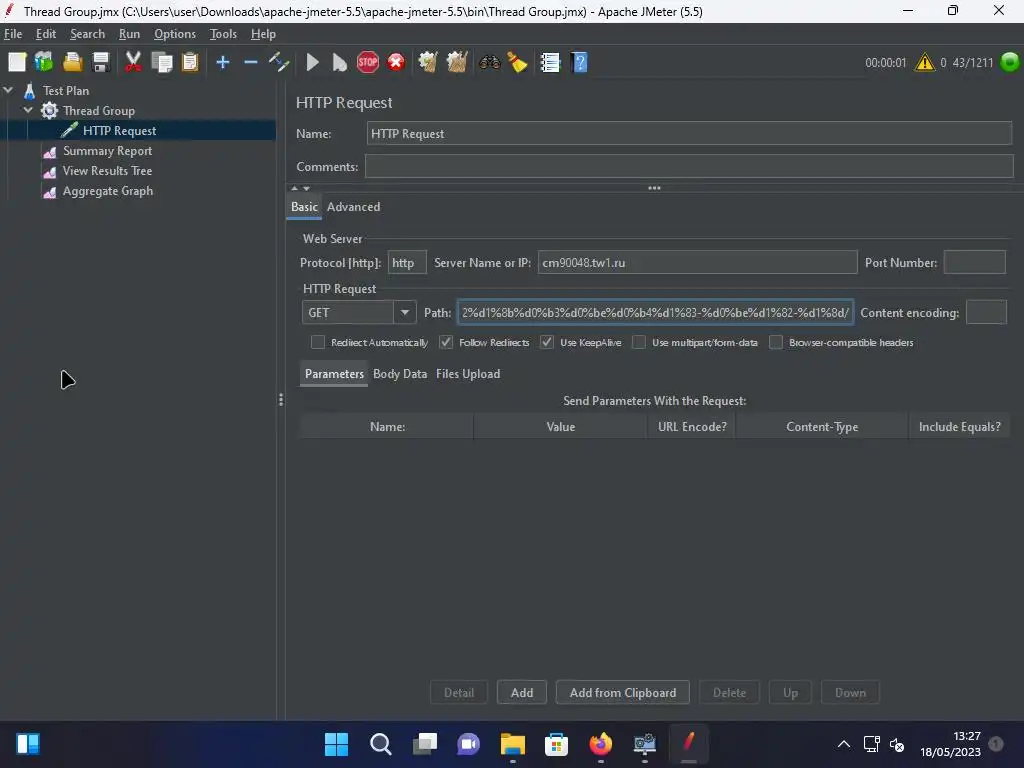Select the Parameters tab

coord(334,374)
